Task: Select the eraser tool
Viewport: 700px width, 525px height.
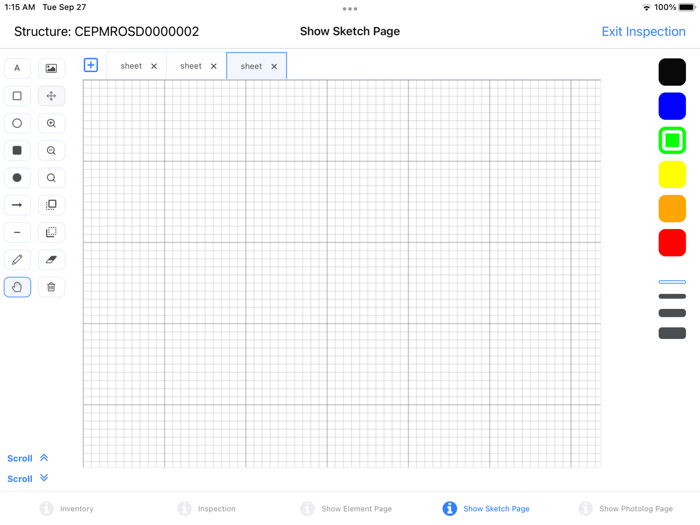Action: [x=51, y=260]
